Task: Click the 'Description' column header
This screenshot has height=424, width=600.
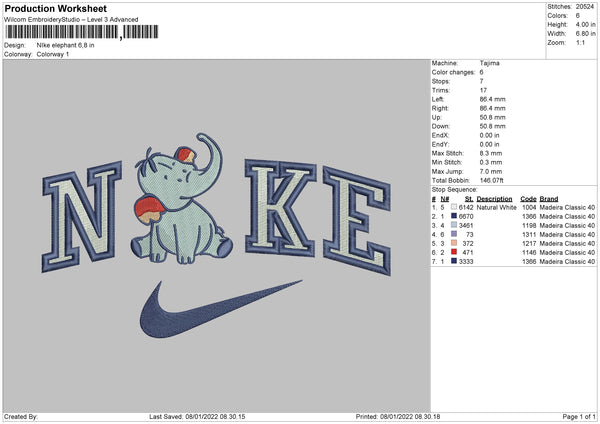Action: [494, 199]
